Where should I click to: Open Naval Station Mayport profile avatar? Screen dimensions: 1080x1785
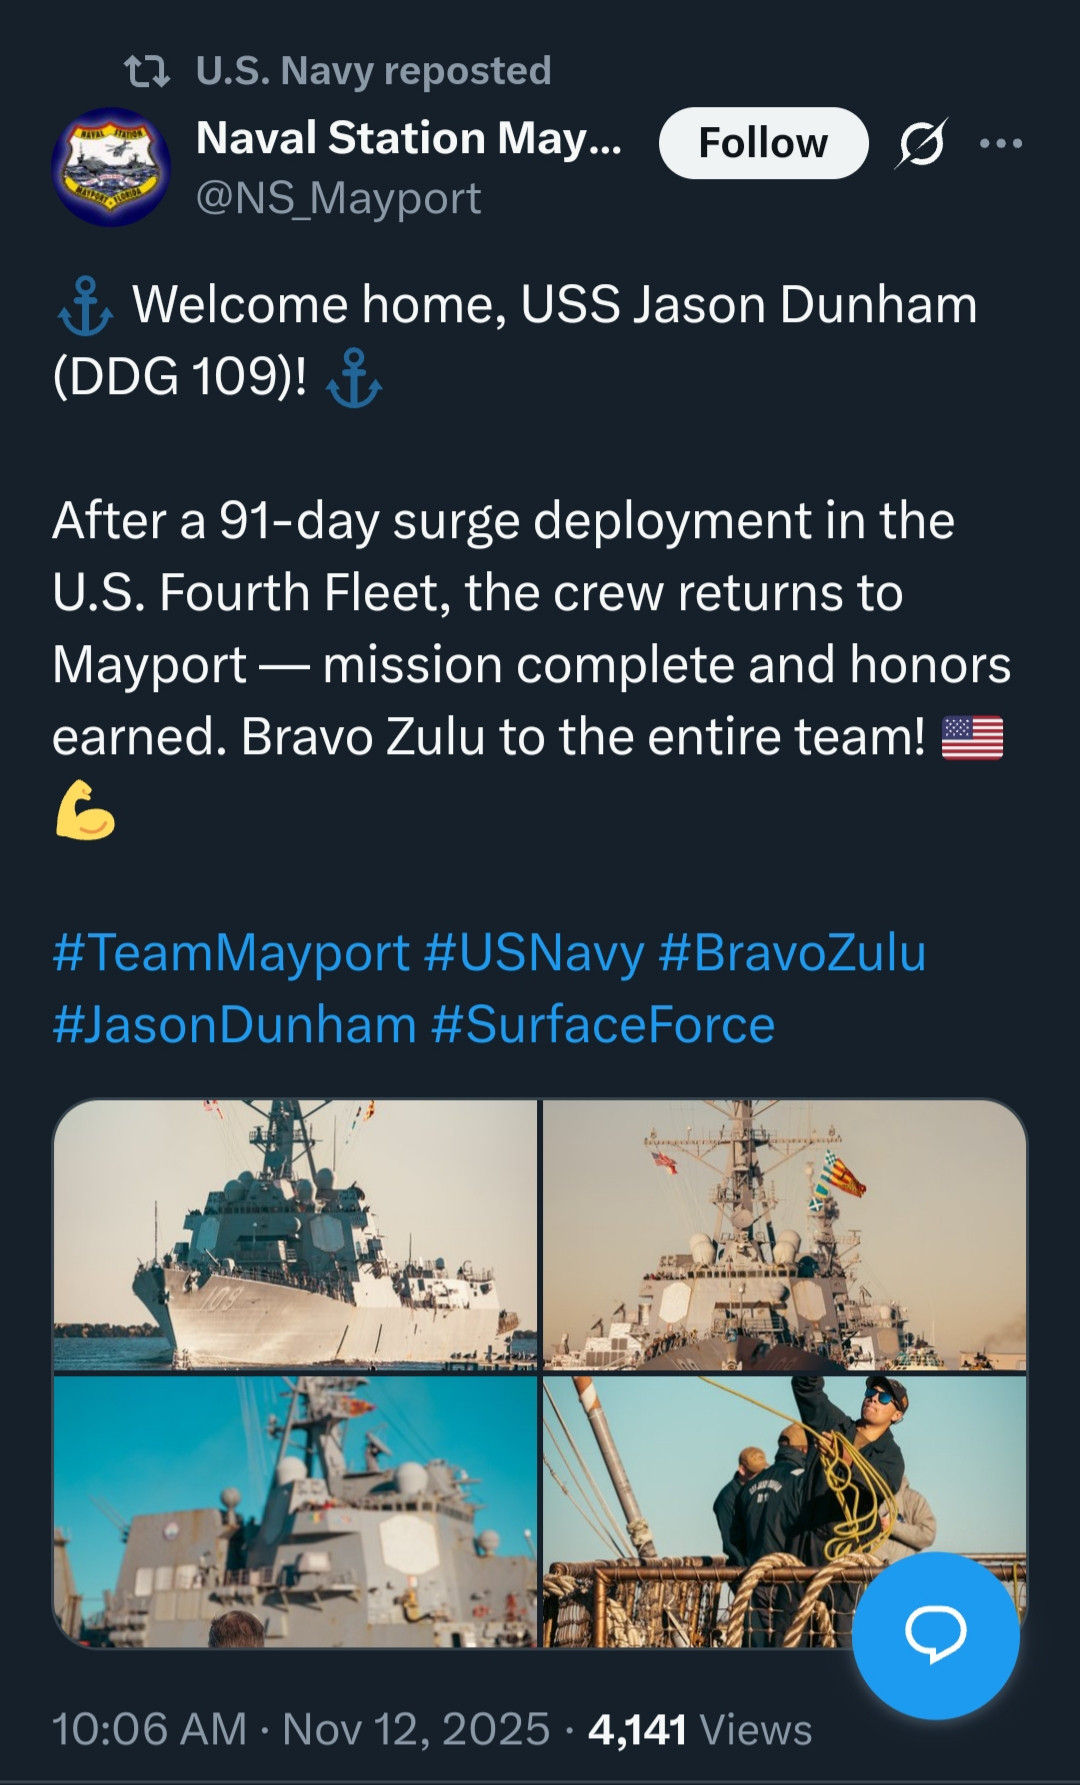tap(110, 167)
